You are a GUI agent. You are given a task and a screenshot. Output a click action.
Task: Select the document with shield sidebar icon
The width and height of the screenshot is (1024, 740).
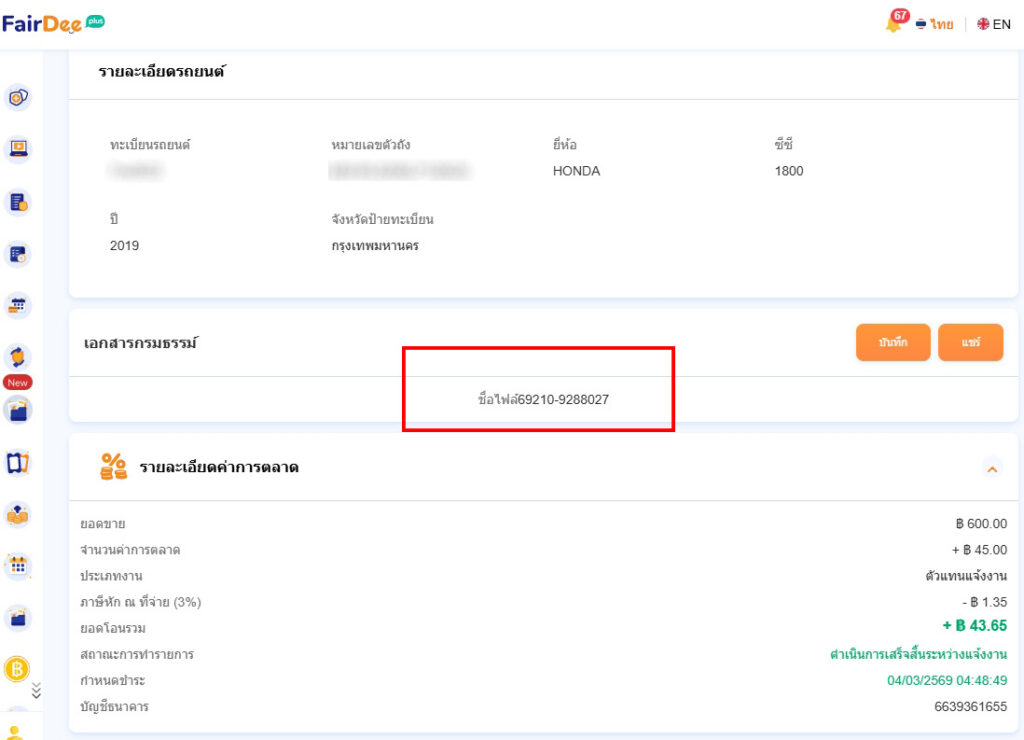pos(19,202)
